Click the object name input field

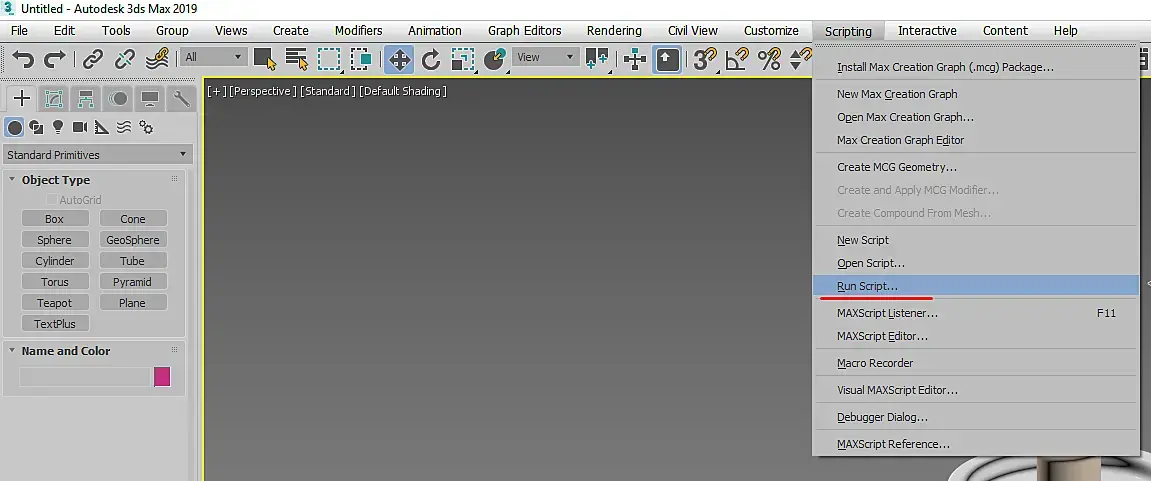point(84,377)
